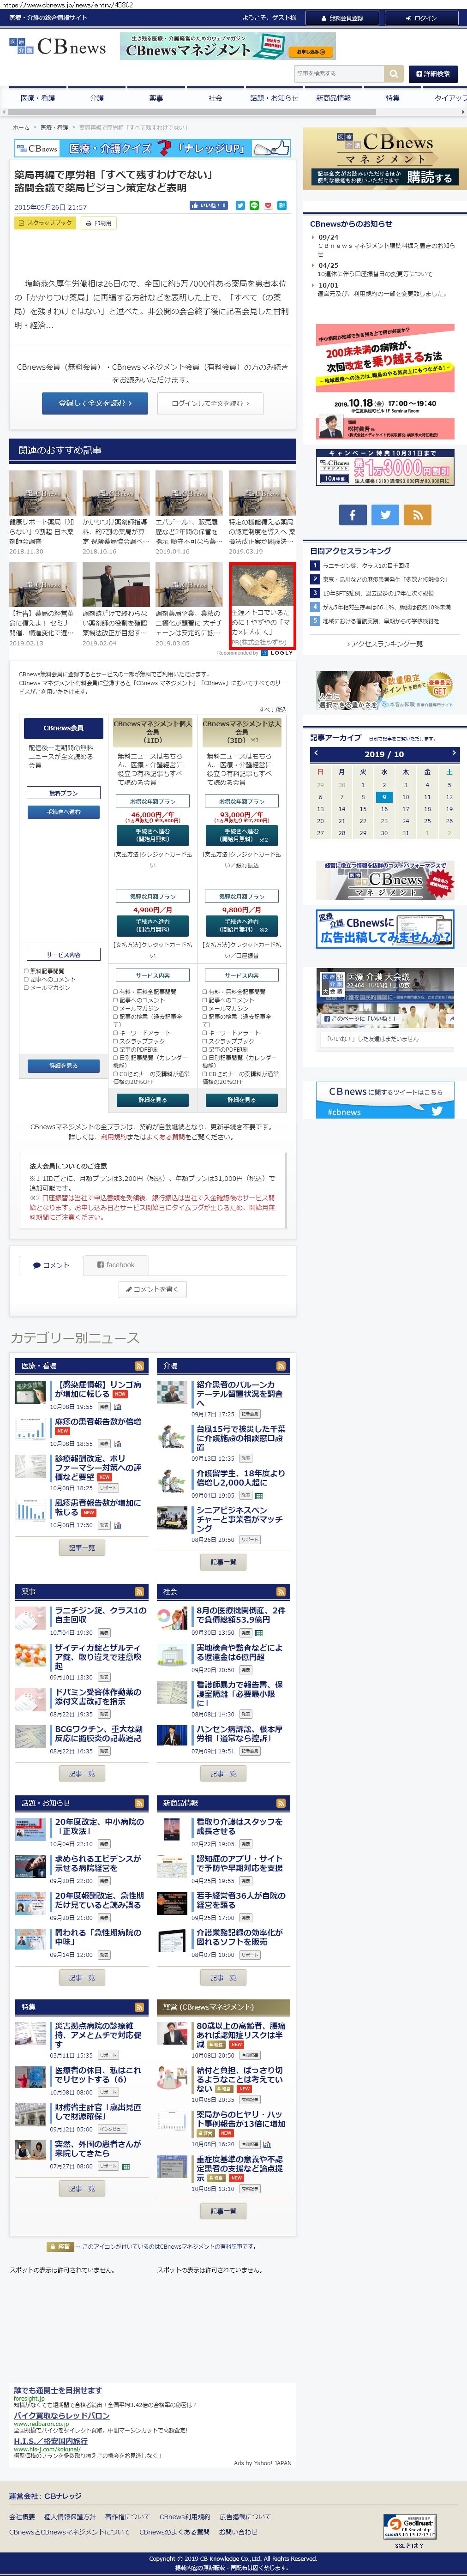This screenshot has height=2576, width=467.
Task: Share the article via the LINE icon
Action: pos(254,205)
